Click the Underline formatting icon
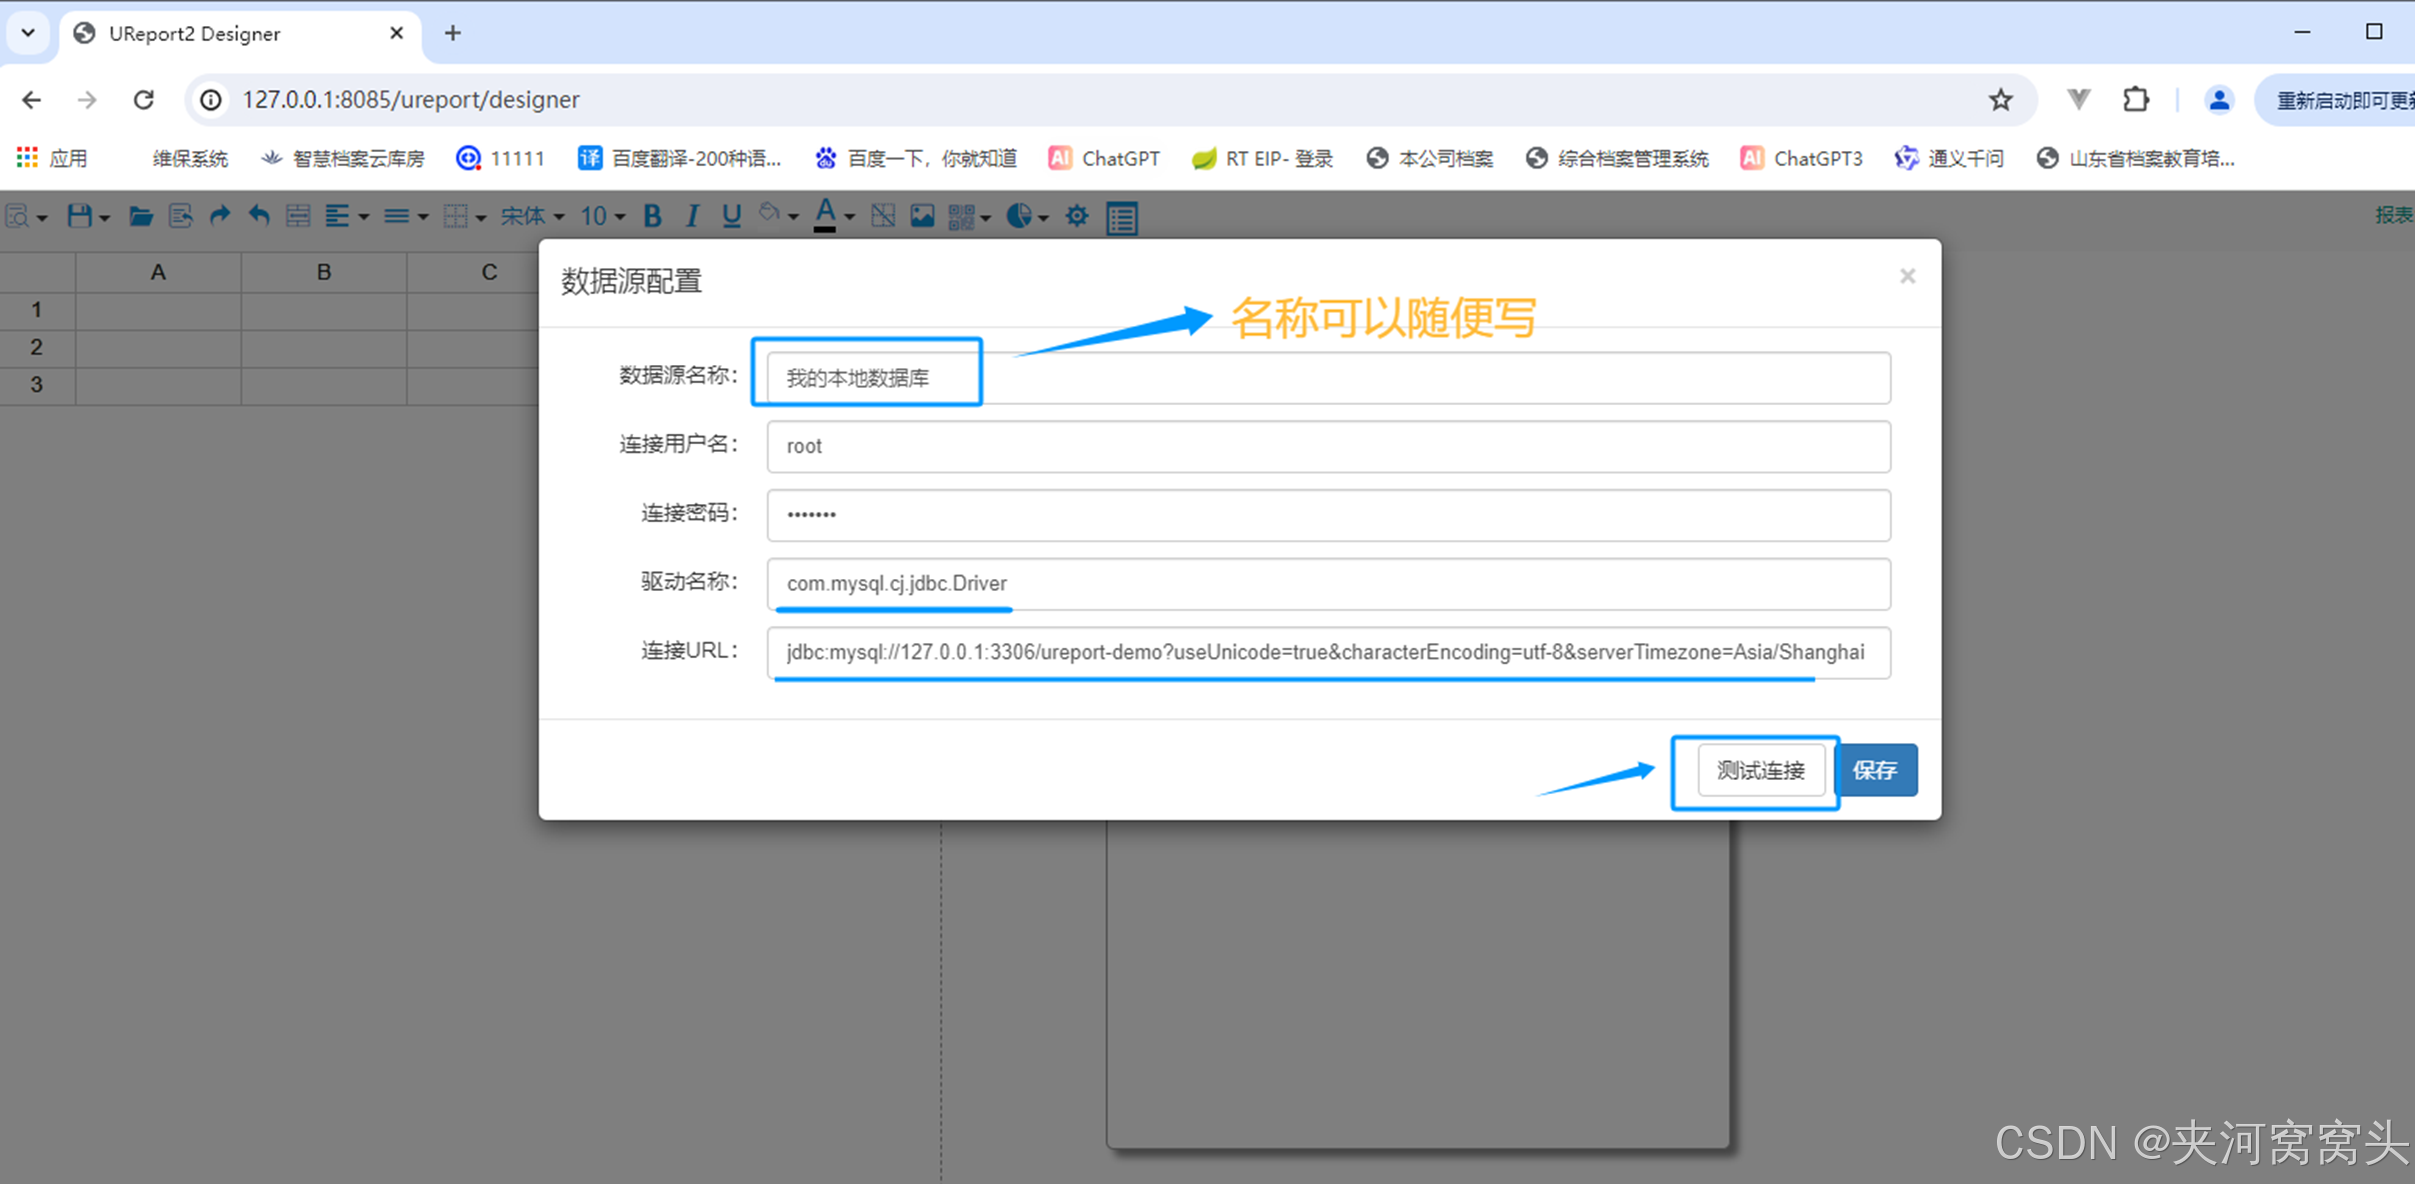Viewport: 2415px width, 1184px height. (x=731, y=216)
